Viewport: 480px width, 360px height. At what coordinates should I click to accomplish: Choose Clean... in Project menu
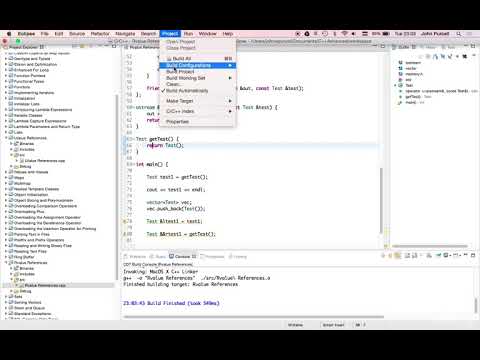point(198,84)
